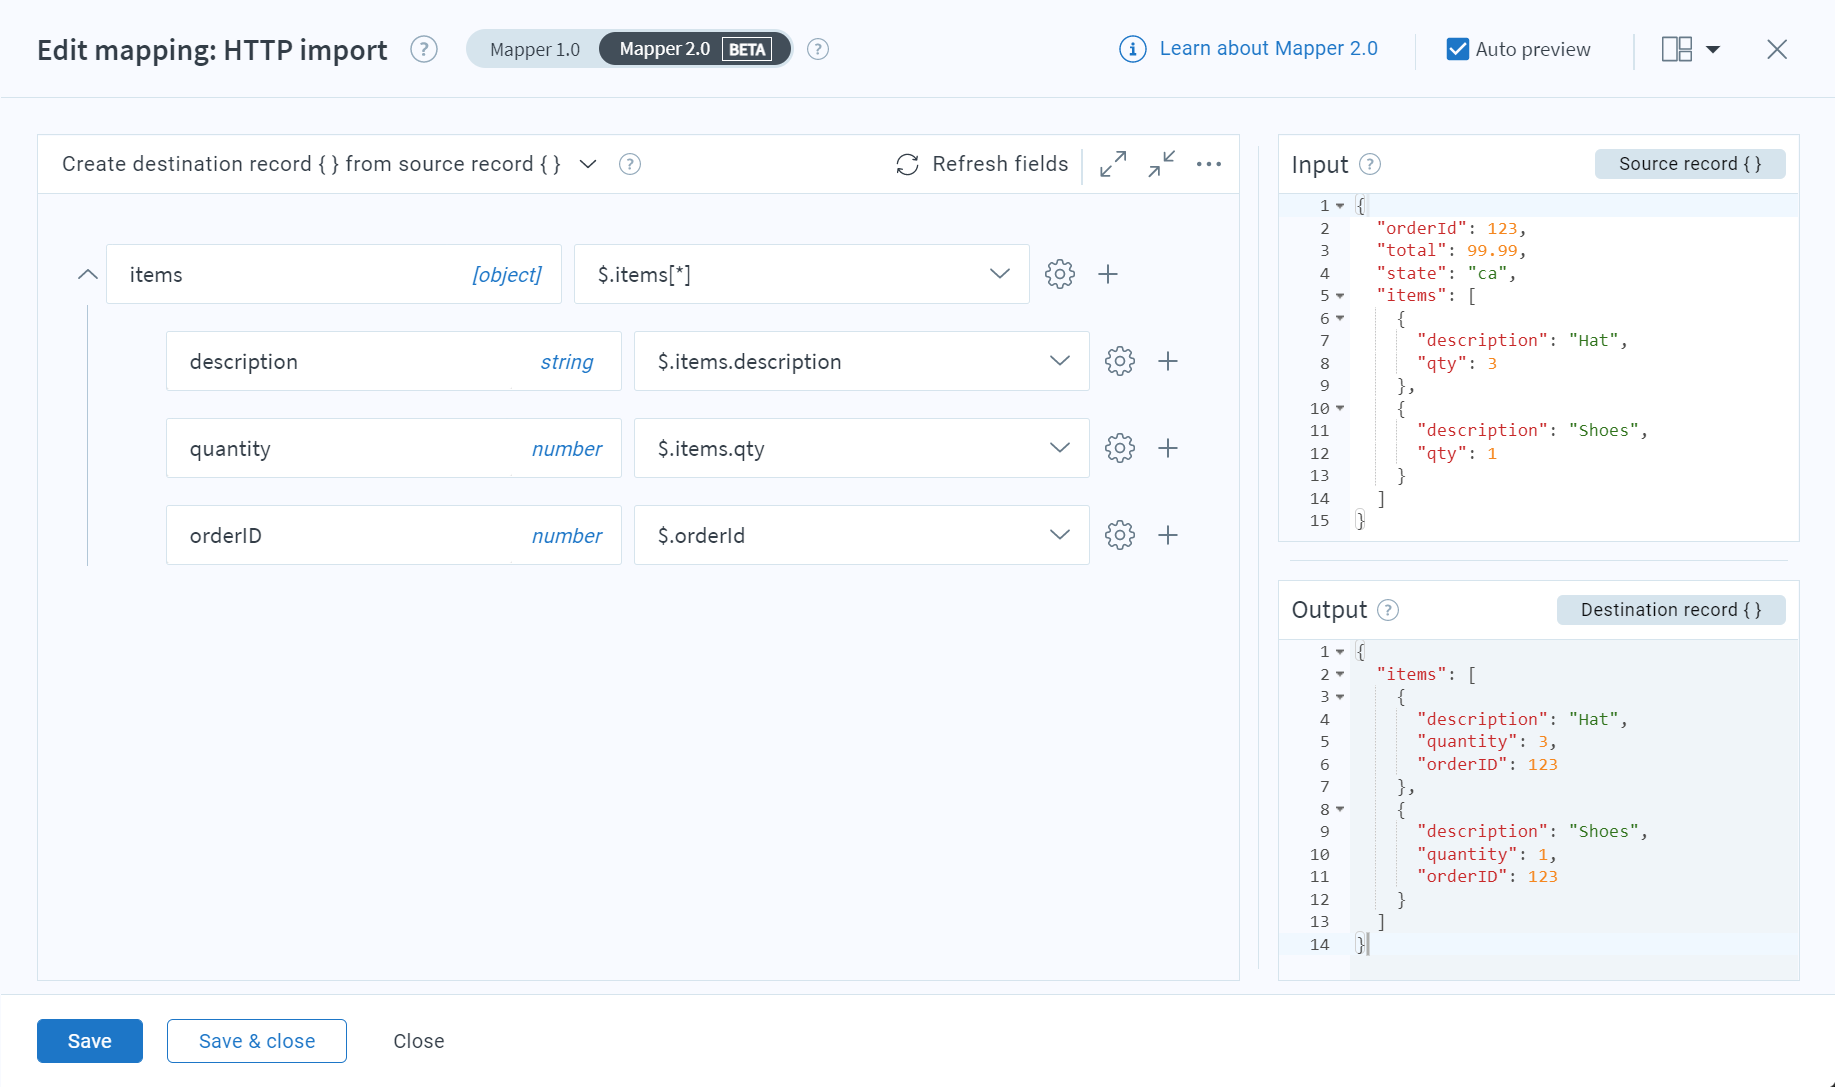Open help icon next to Input panel

click(x=1370, y=164)
